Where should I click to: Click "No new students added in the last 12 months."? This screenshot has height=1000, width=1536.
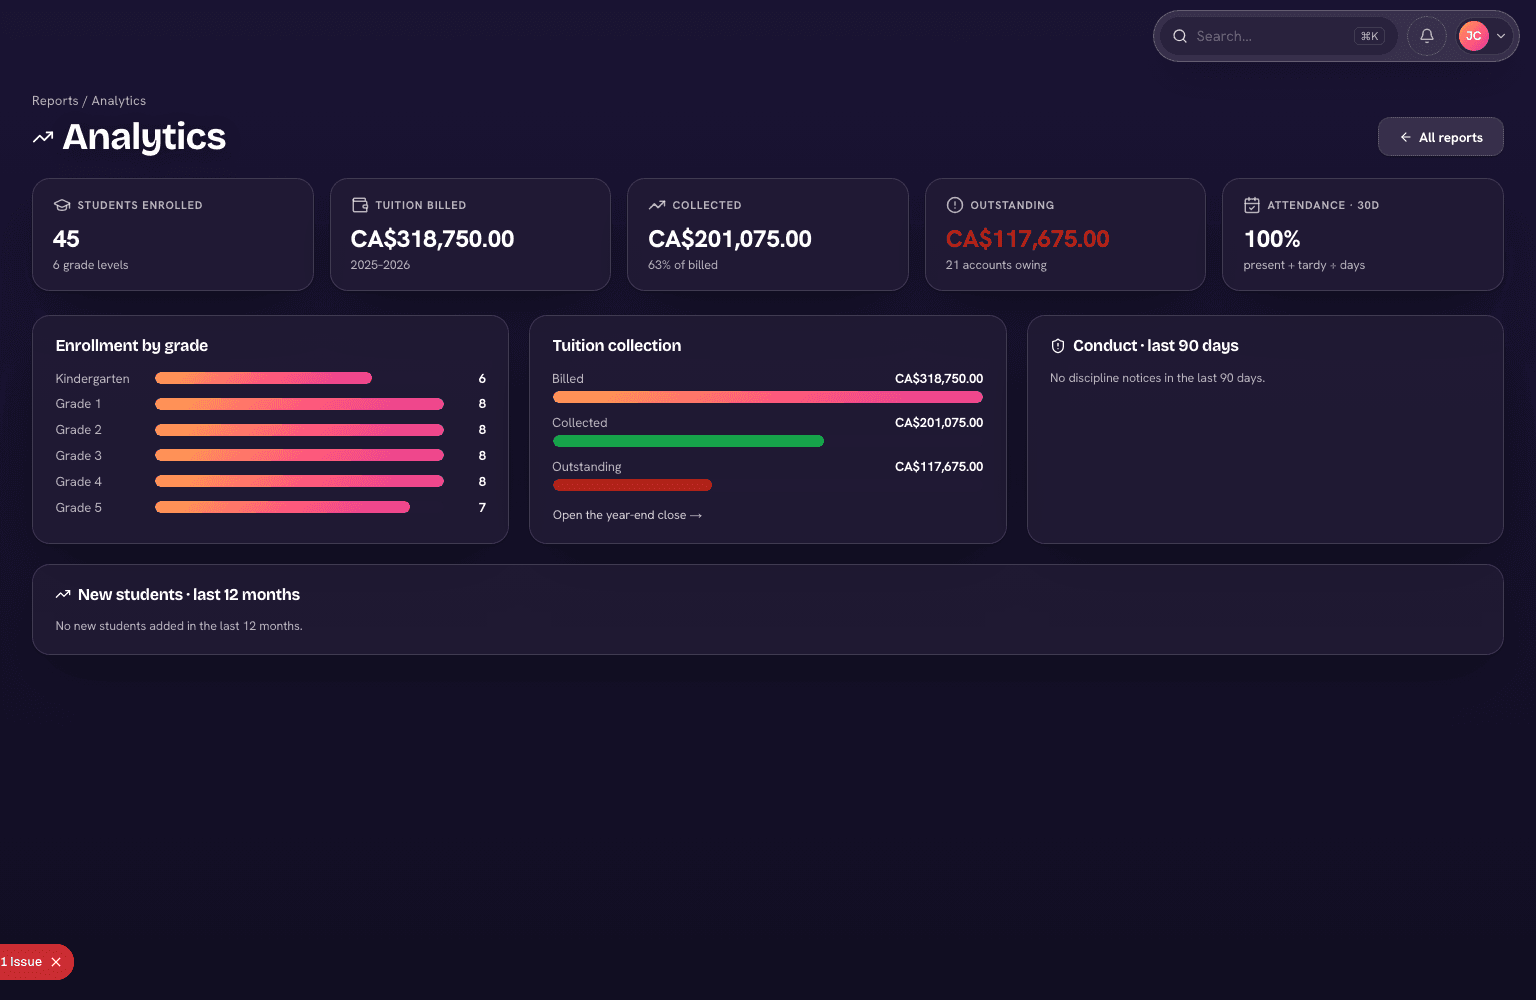pyautogui.click(x=179, y=626)
